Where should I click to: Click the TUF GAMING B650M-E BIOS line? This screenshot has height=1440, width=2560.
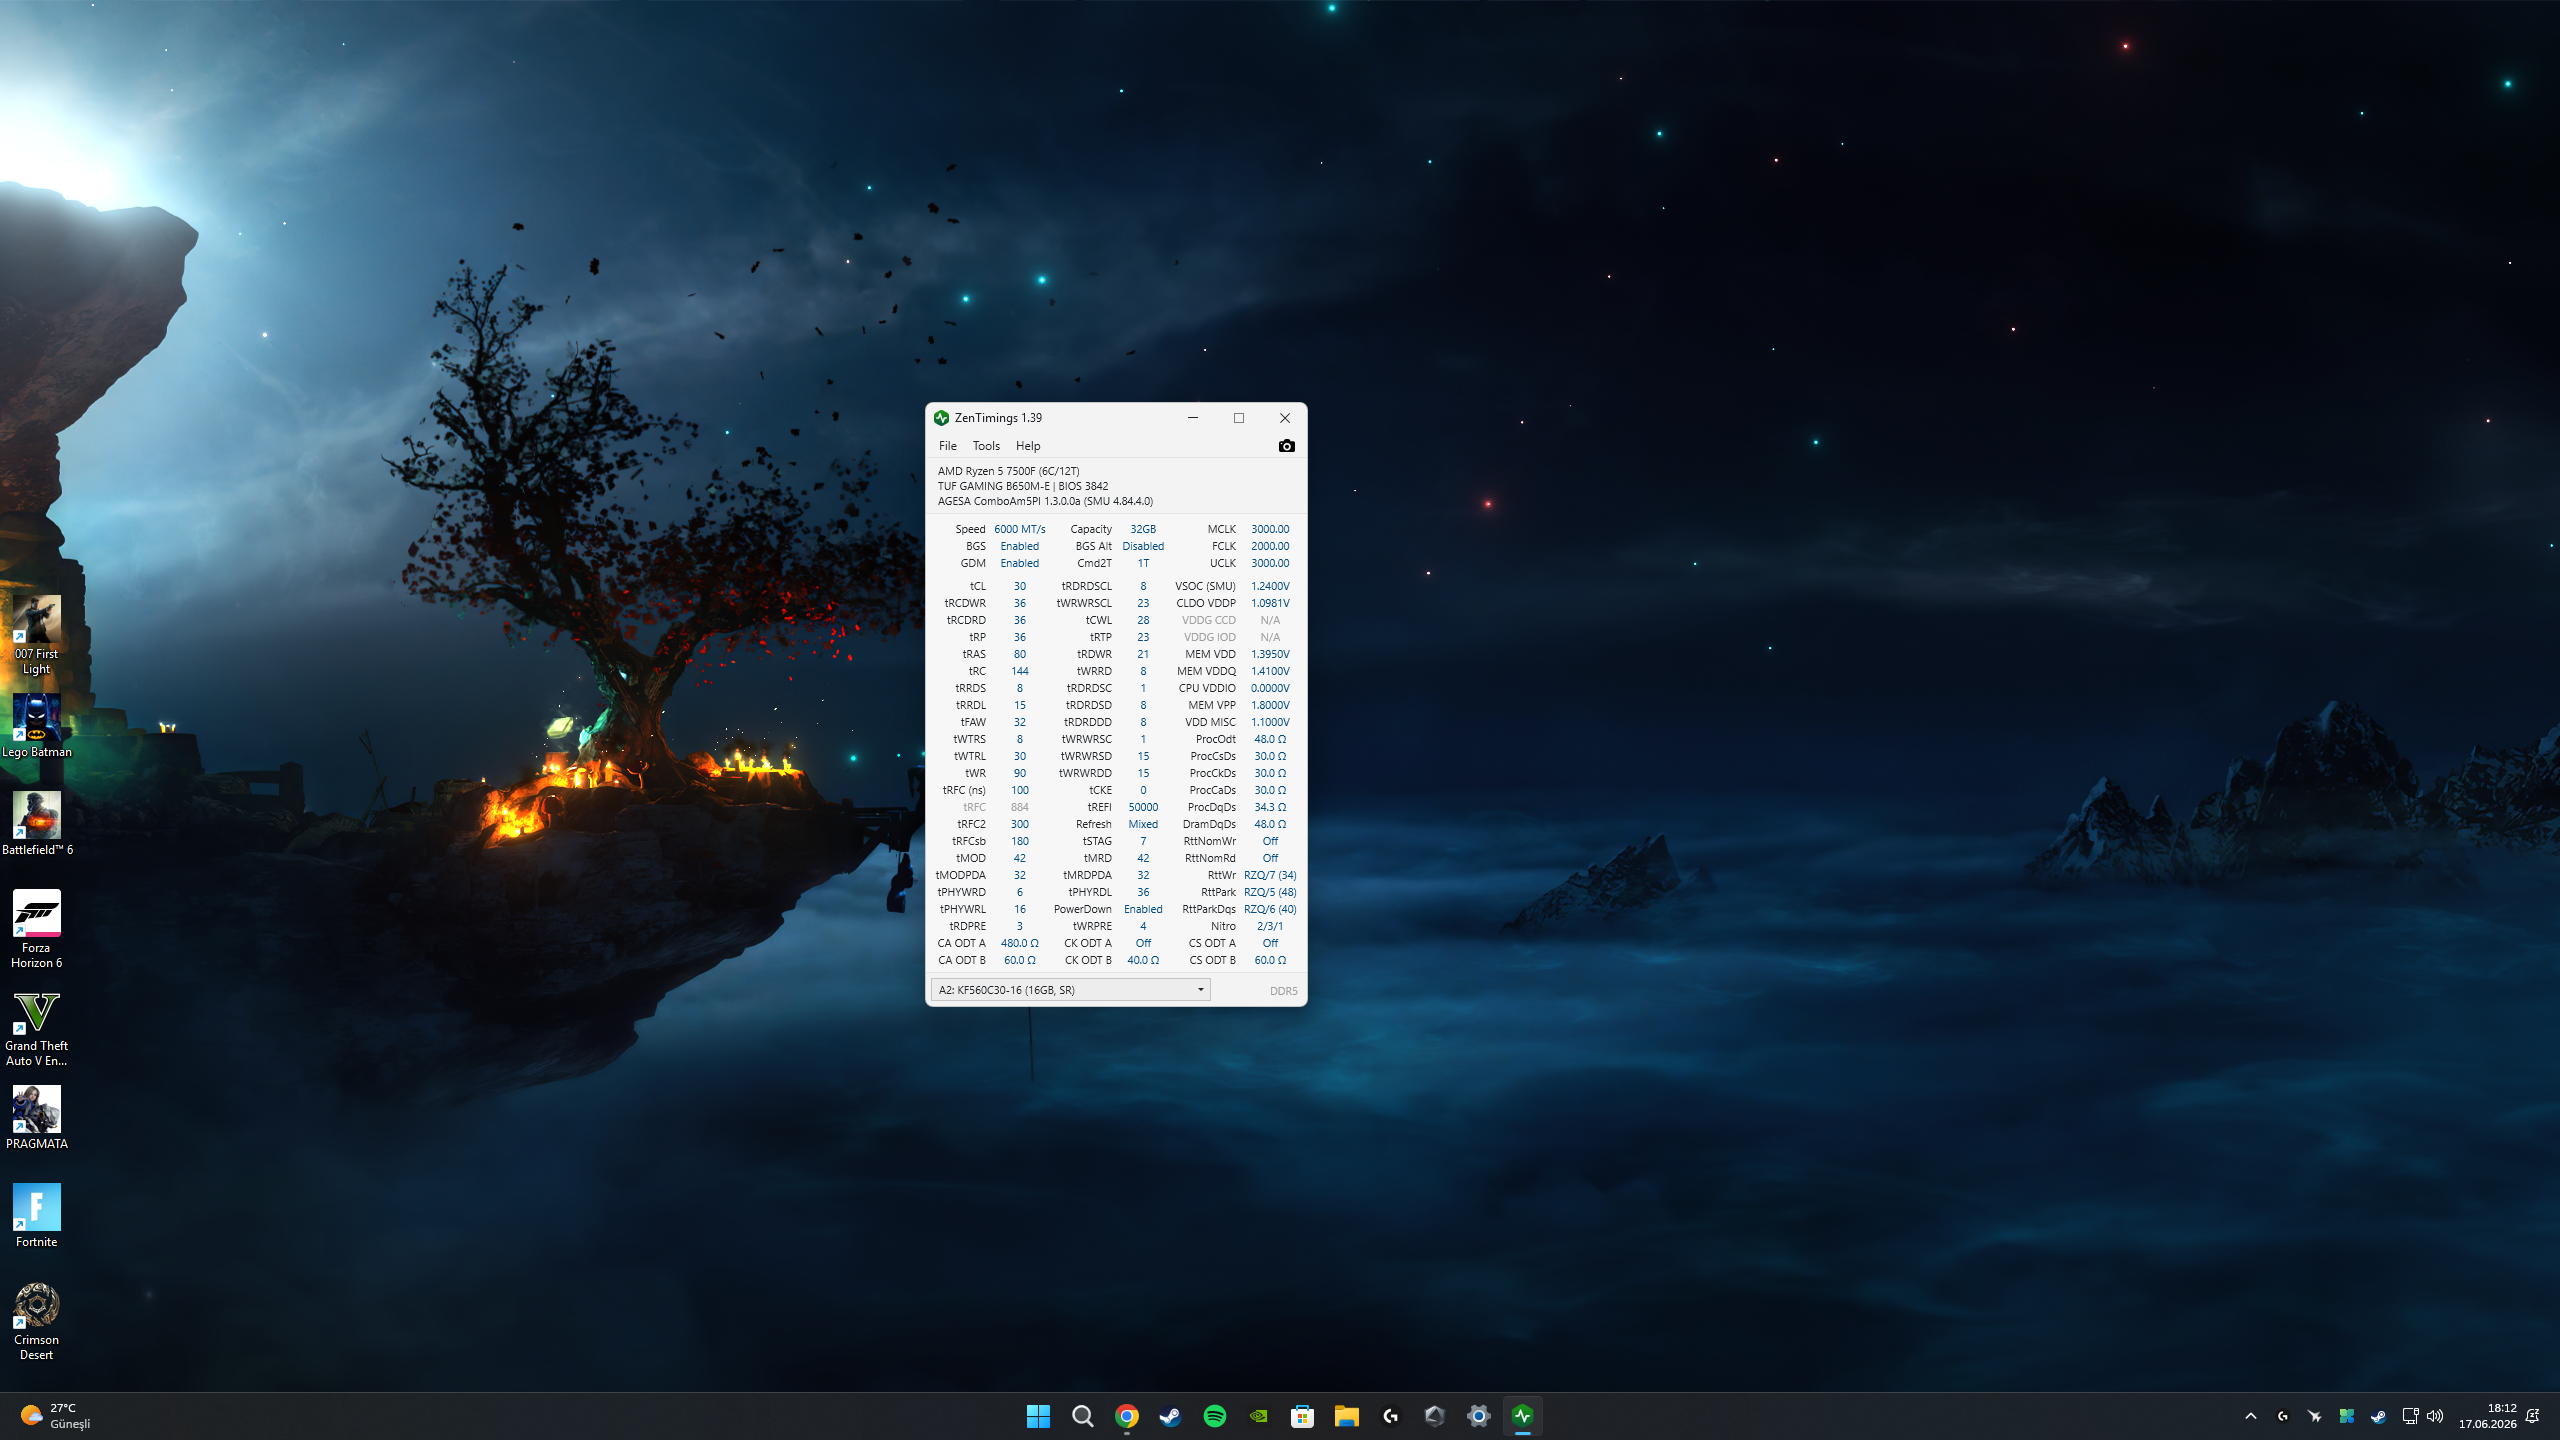[x=1022, y=486]
